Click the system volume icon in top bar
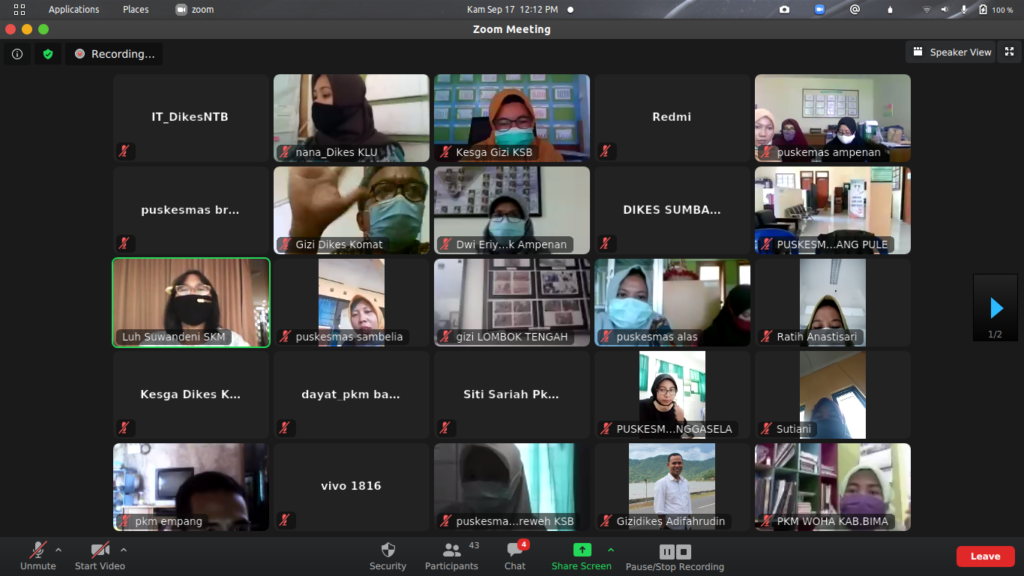The height and width of the screenshot is (576, 1024). pyautogui.click(x=964, y=9)
